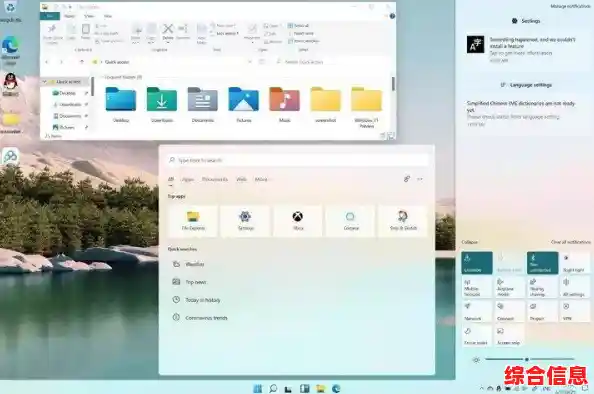Open File Explorer help question mark
Image resolution: width=594 pixels, height=394 pixels.
tap(392, 16)
